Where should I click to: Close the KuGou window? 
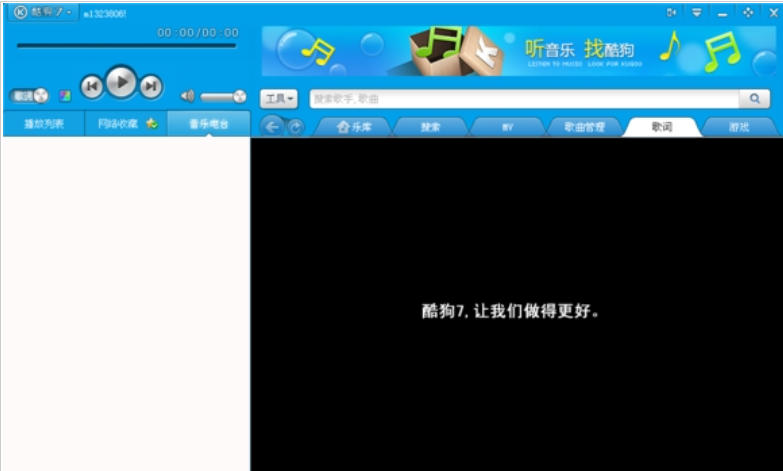click(774, 13)
